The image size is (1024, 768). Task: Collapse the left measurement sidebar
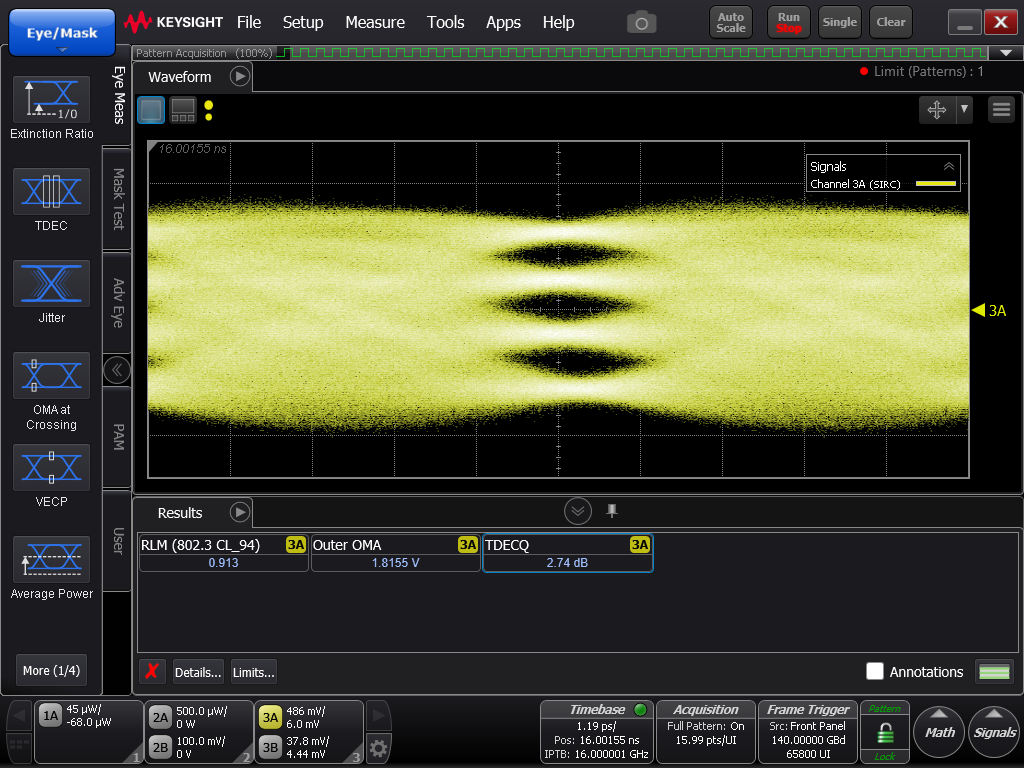coord(117,370)
